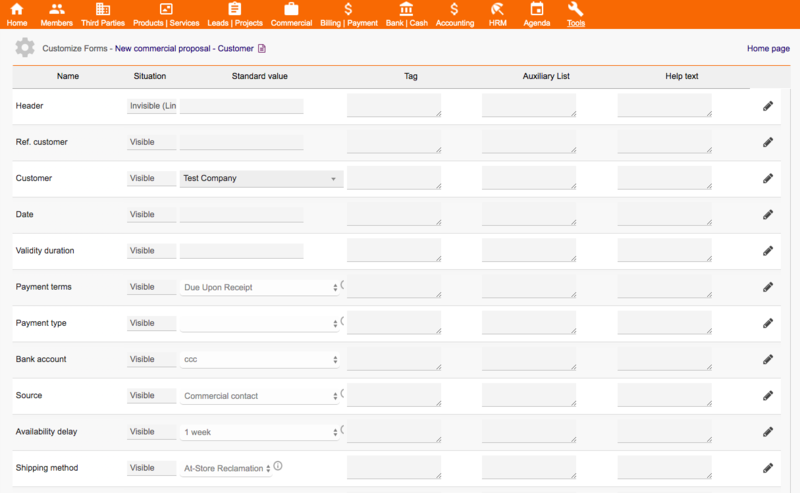The image size is (800, 493).
Task: Open the Members section
Action: click(x=57, y=14)
